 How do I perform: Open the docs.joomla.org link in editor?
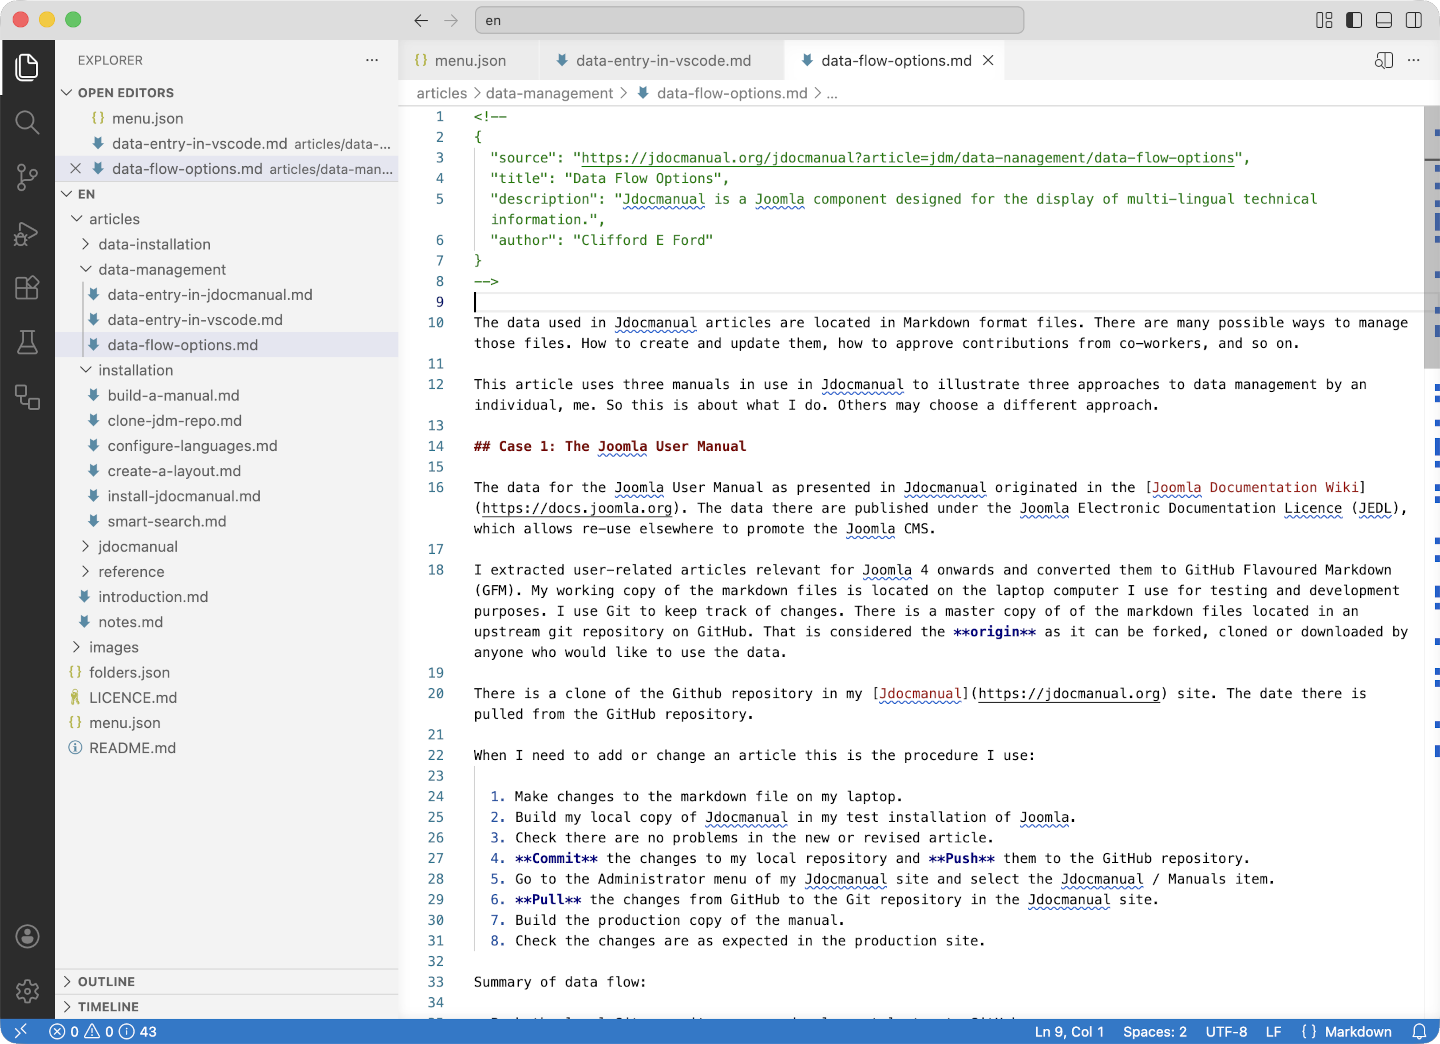[578, 508]
